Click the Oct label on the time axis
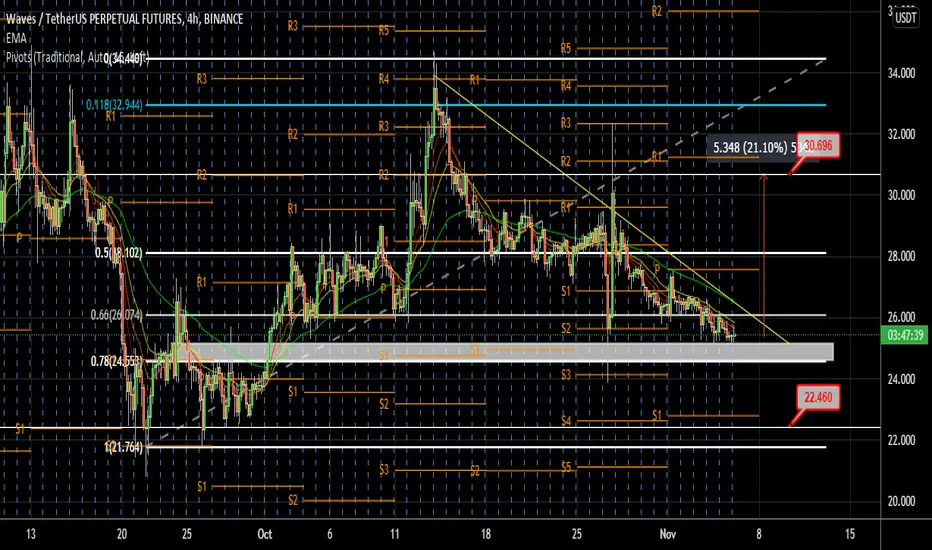The width and height of the screenshot is (932, 550). point(265,534)
